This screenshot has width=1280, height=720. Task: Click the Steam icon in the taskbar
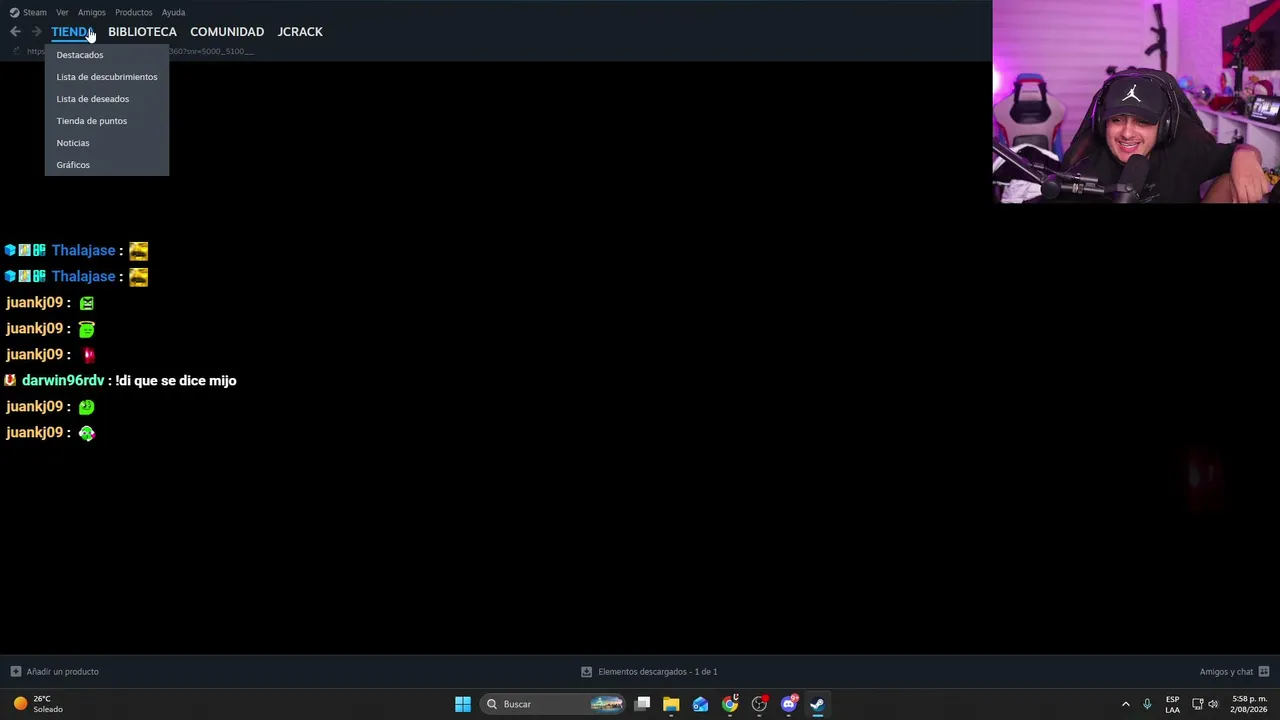(x=817, y=704)
